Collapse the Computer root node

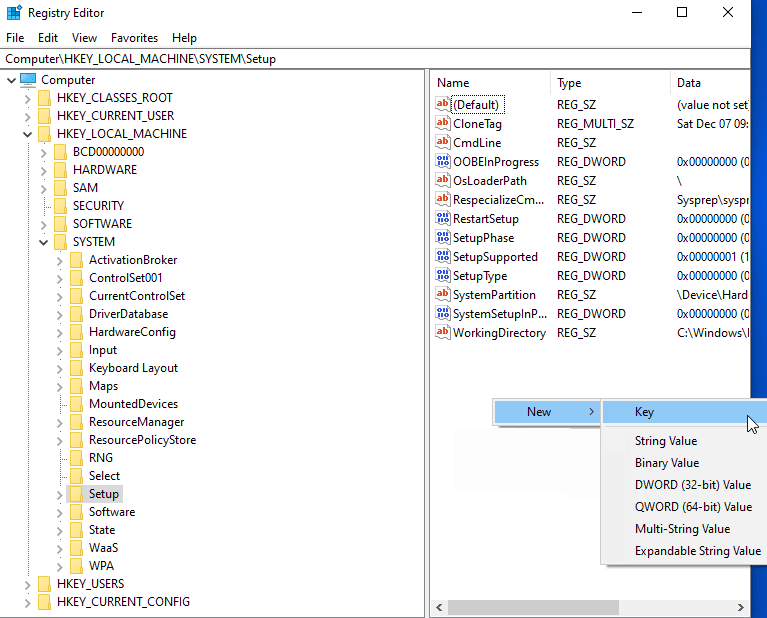point(11,80)
